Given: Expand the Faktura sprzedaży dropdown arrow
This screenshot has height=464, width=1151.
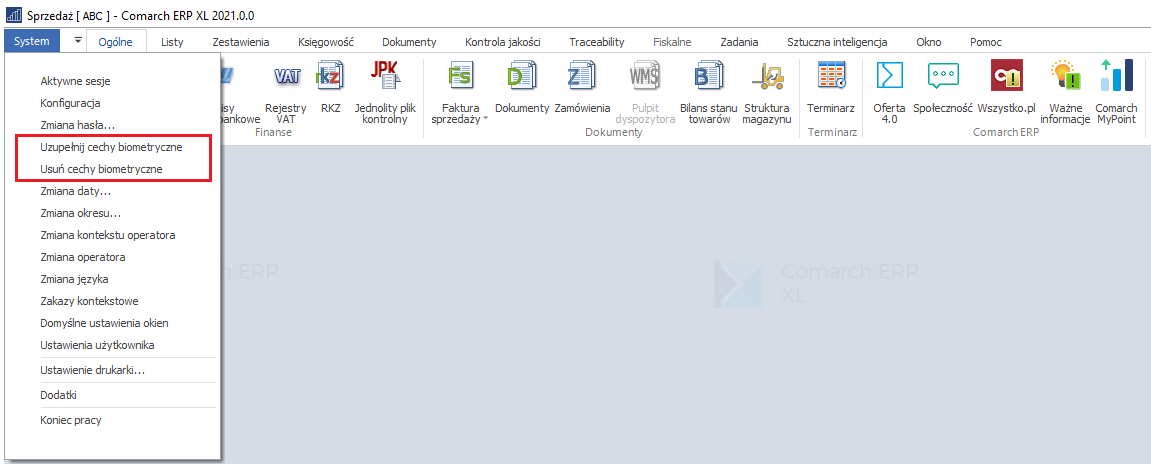Looking at the screenshot, I should (x=484, y=119).
